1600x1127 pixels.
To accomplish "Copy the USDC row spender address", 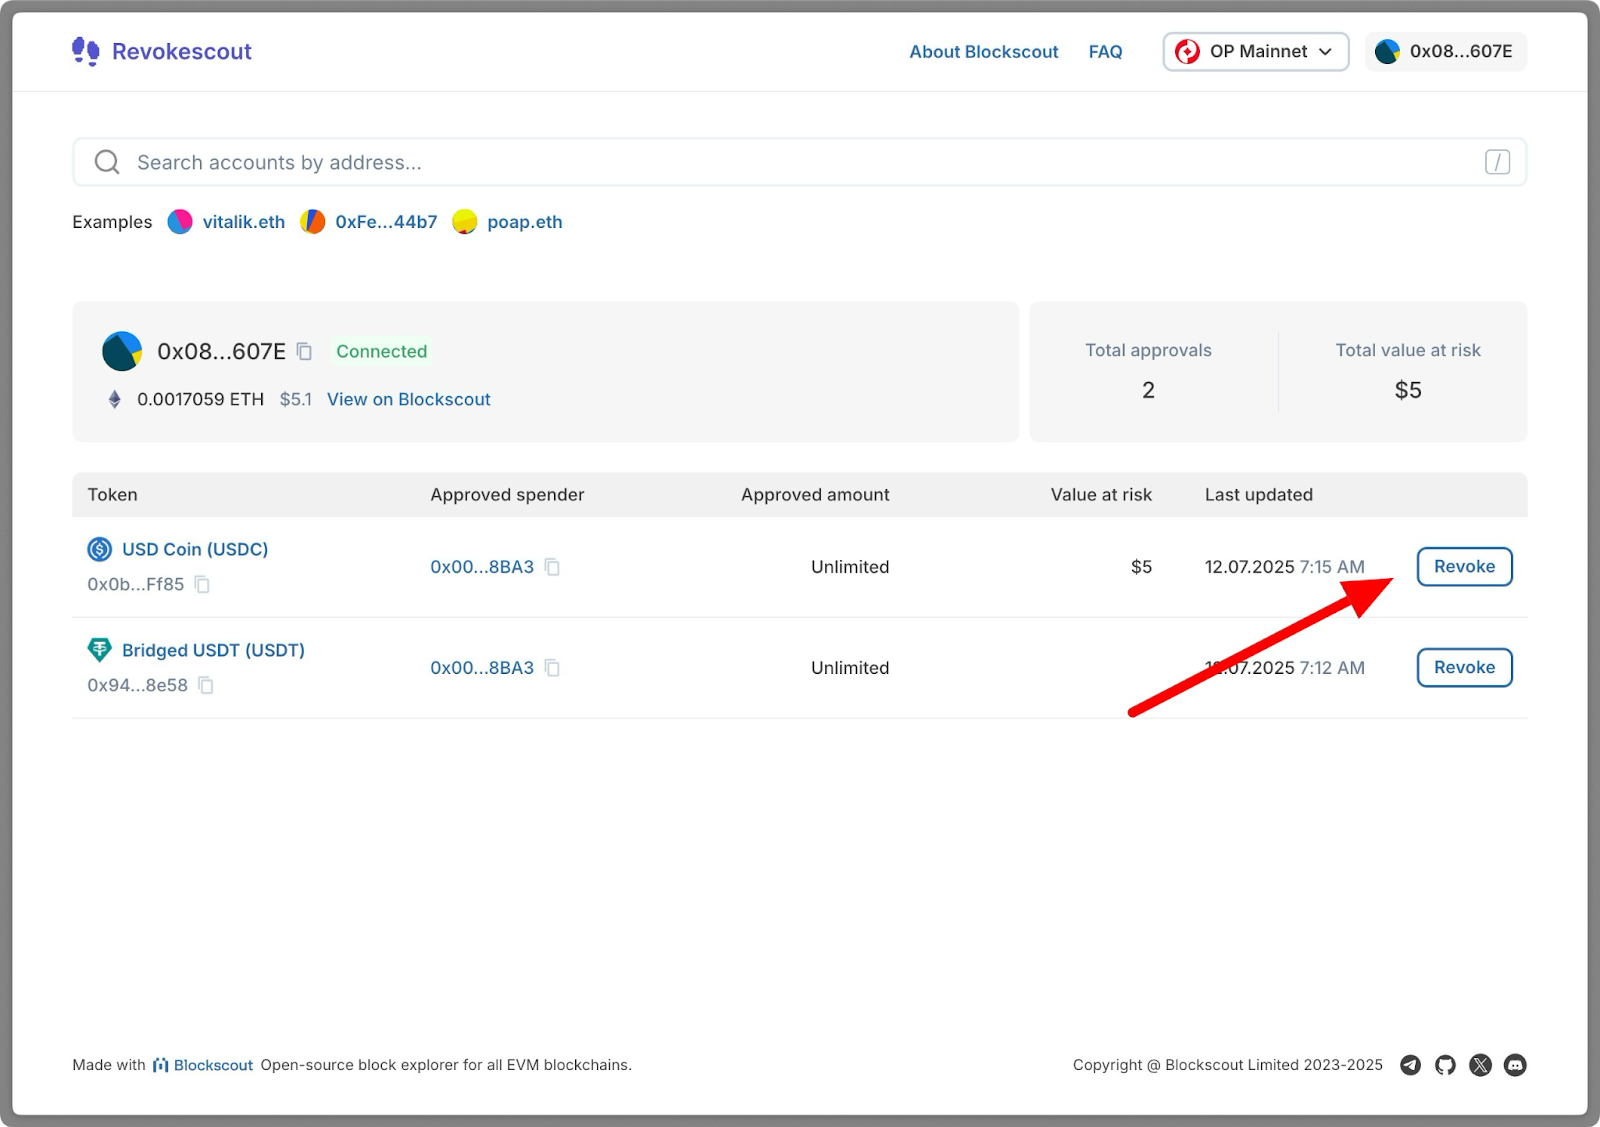I will (552, 567).
